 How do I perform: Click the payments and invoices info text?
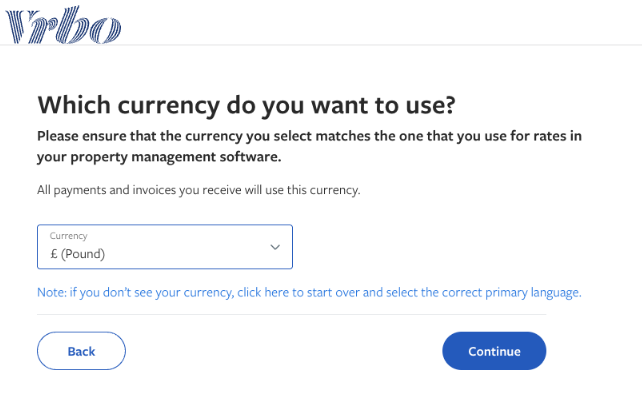point(199,190)
